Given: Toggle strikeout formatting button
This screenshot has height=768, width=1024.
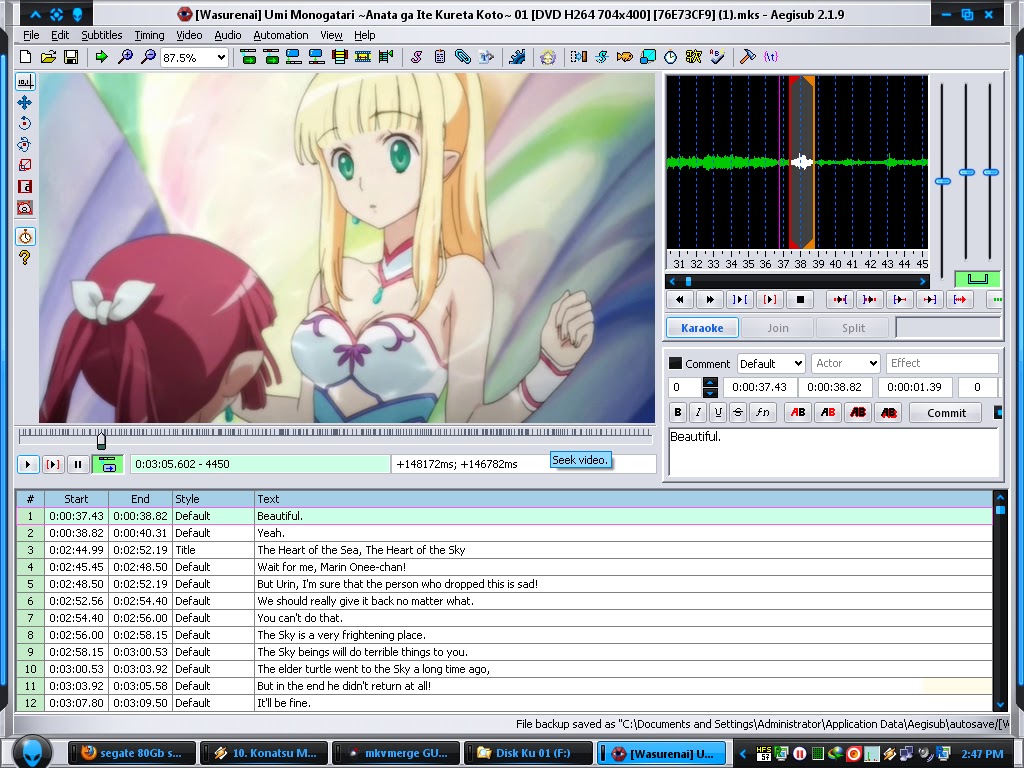Looking at the screenshot, I should (738, 413).
